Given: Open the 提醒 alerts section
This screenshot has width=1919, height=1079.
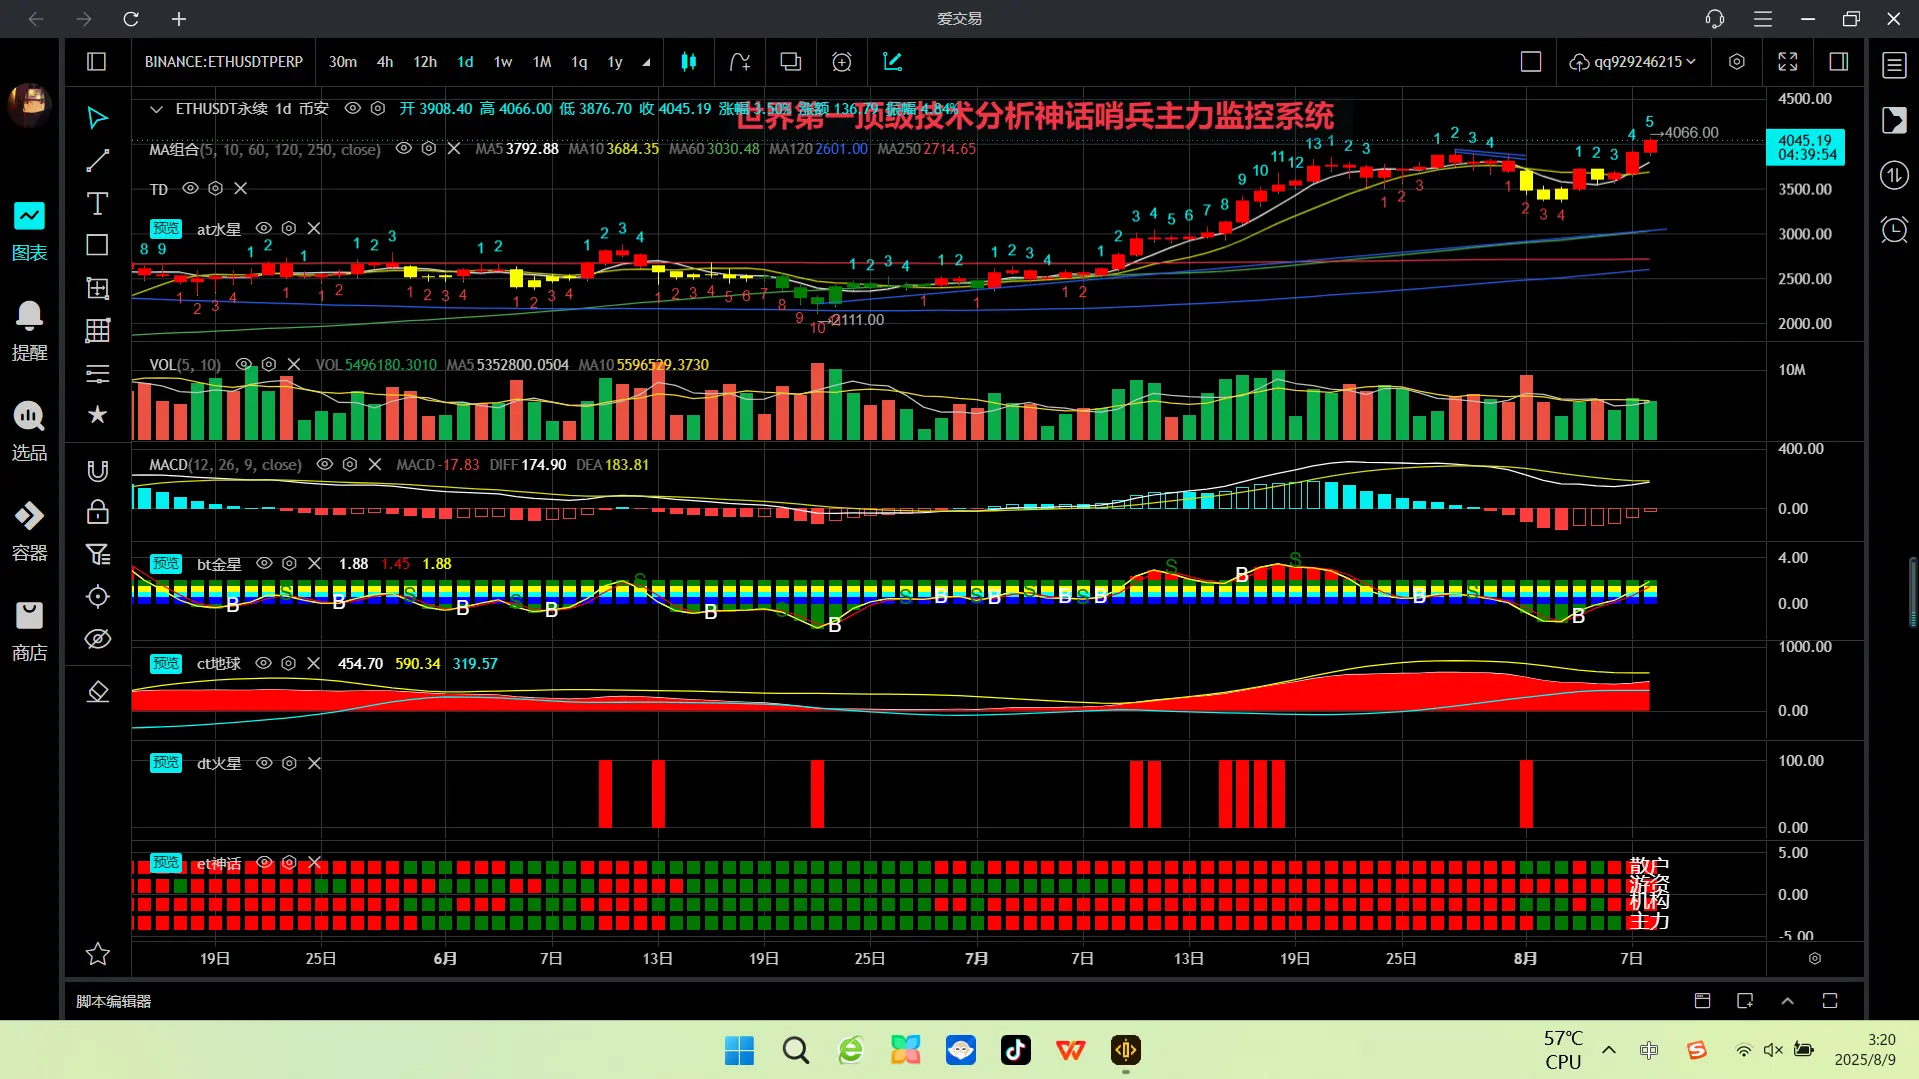Looking at the screenshot, I should [29, 332].
